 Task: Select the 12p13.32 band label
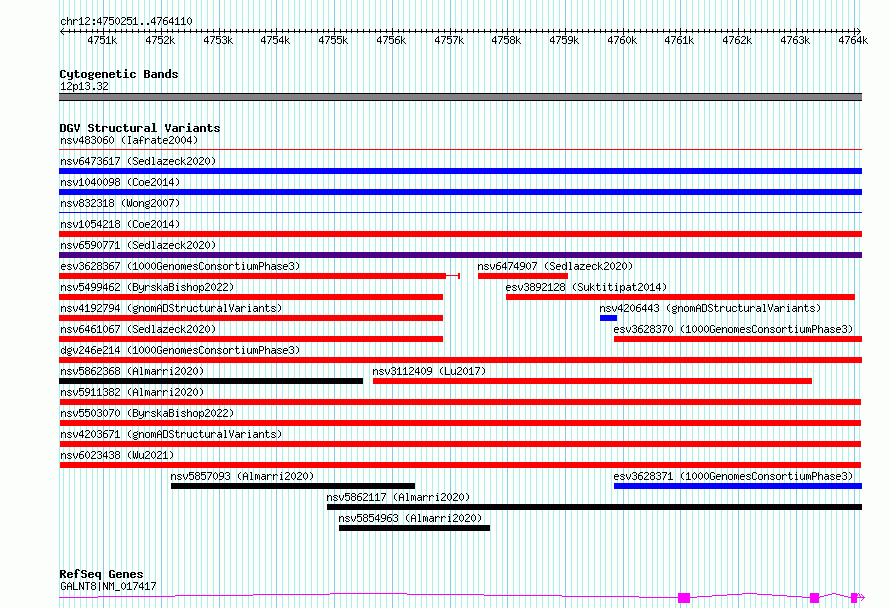[84, 86]
